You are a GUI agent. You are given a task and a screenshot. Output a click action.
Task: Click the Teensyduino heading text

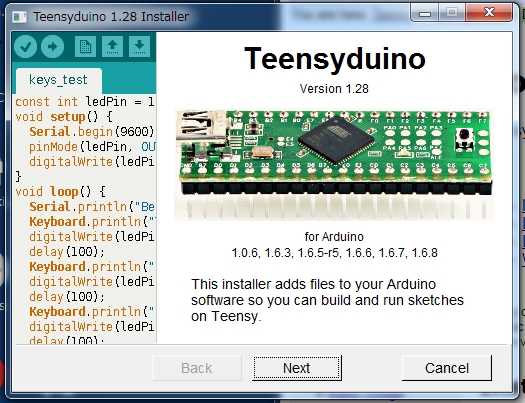tap(335, 59)
